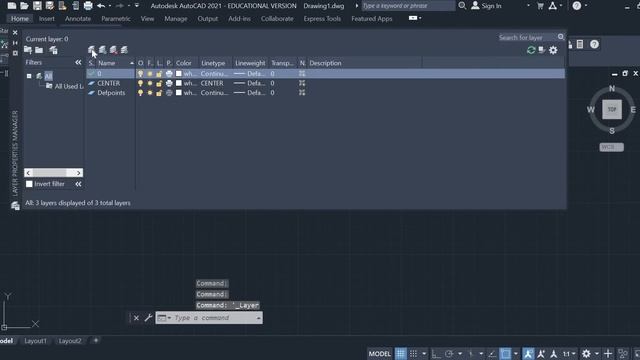This screenshot has height=360, width=640.
Task: Open file icon in quick access toolbar
Action: [x=24, y=6]
